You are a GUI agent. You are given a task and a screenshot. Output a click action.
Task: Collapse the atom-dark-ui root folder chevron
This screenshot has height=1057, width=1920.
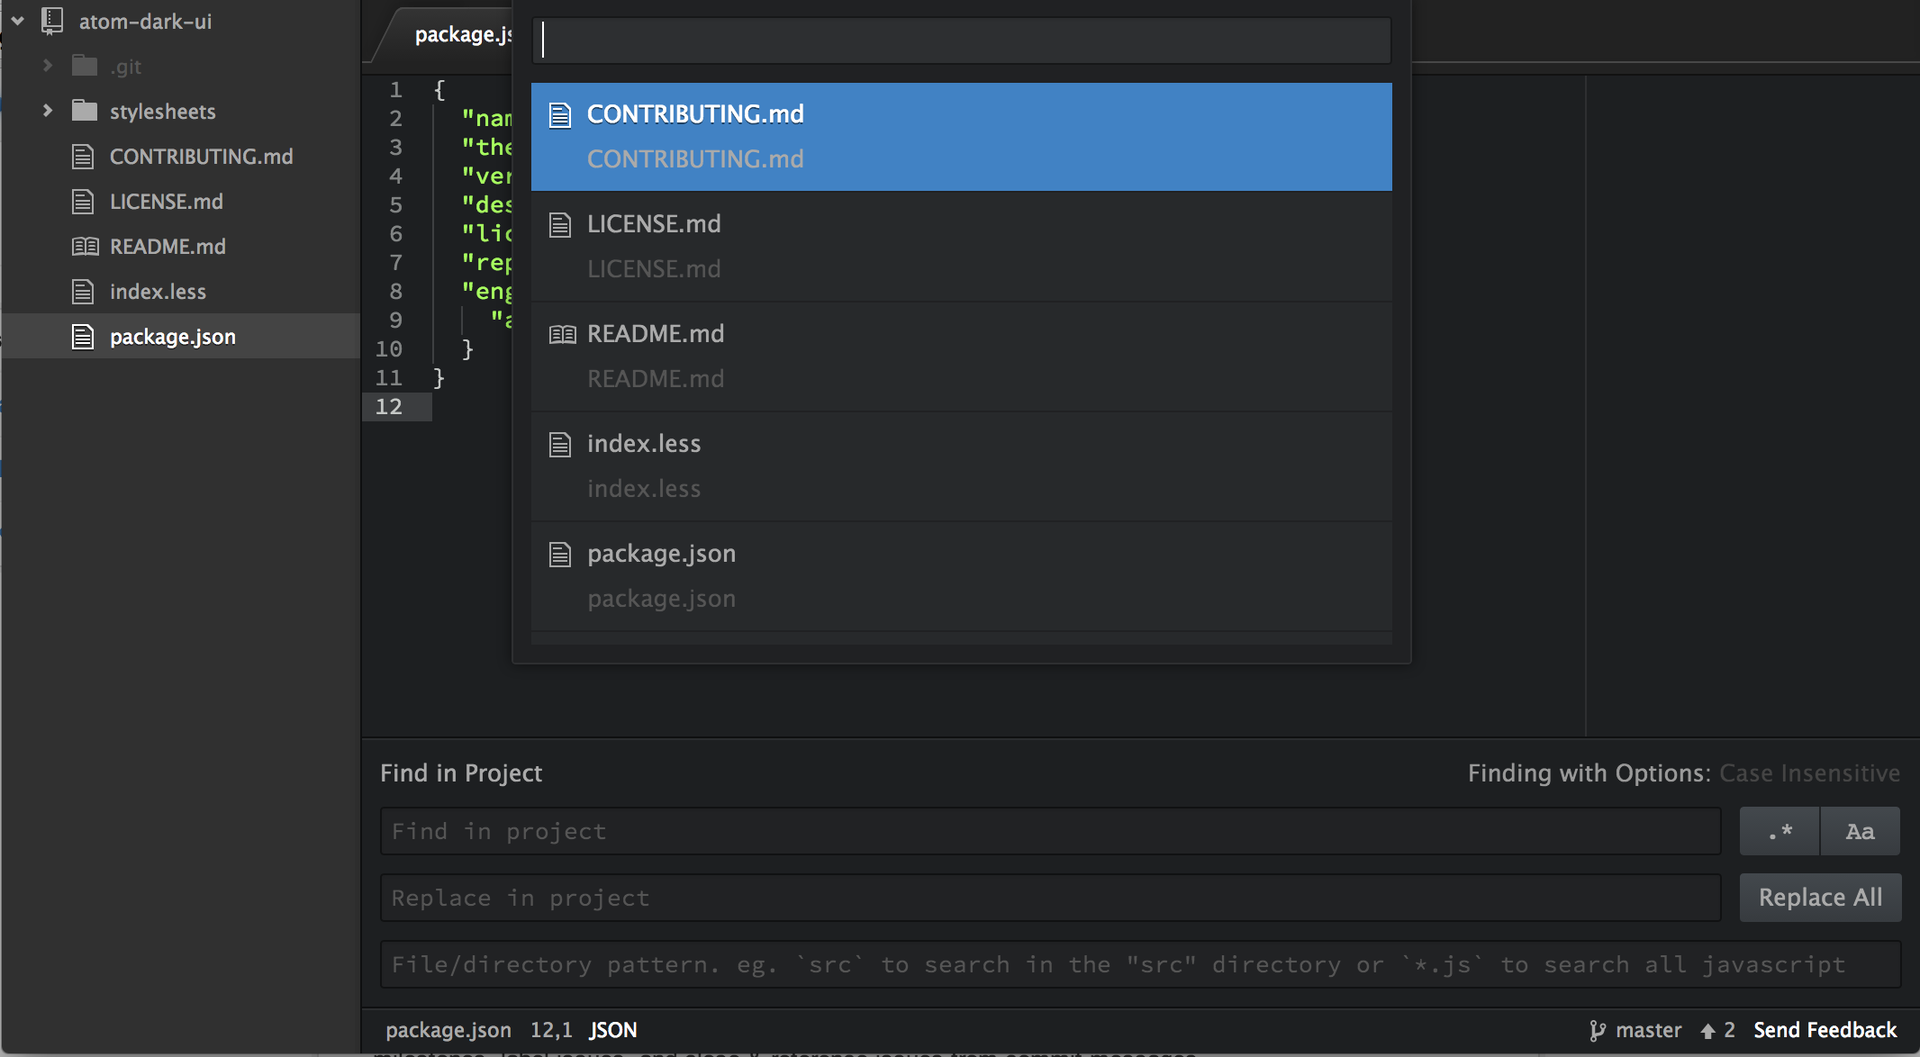coord(18,21)
